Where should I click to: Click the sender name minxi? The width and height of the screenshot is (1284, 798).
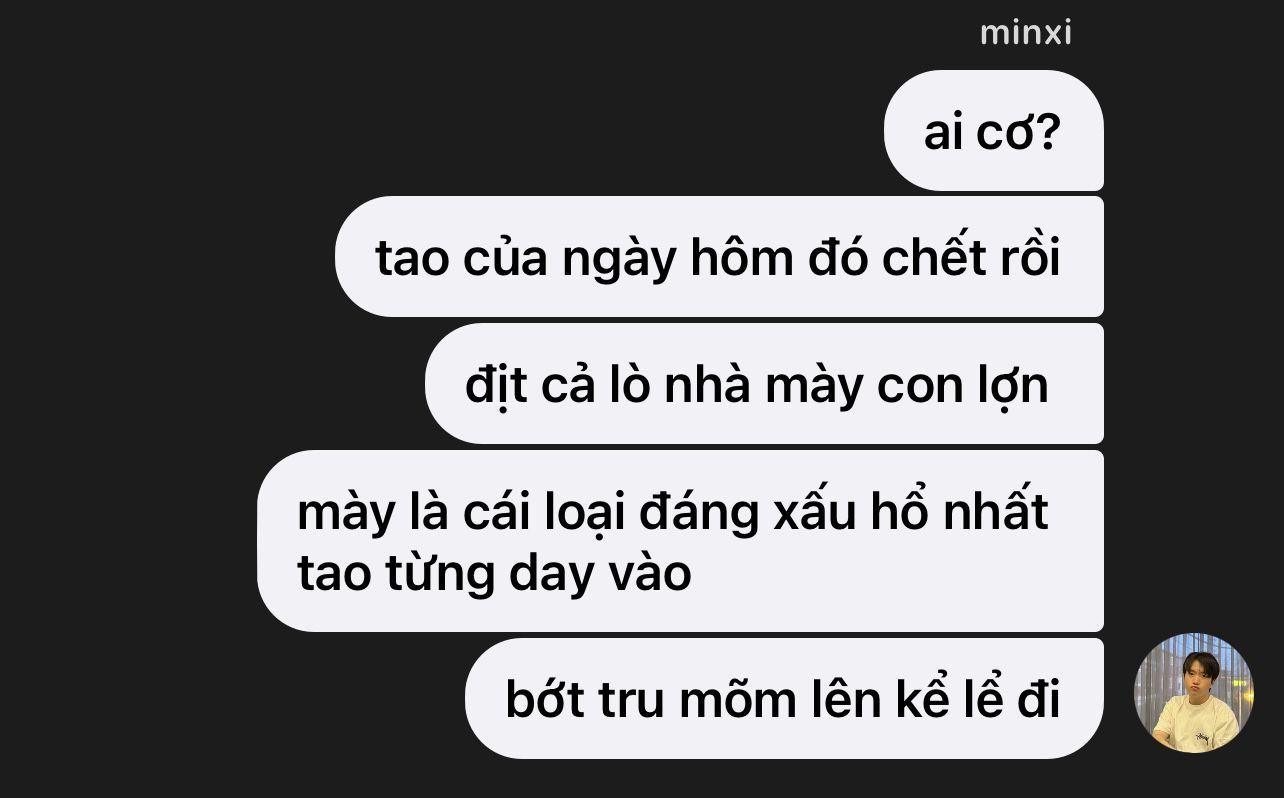point(1025,32)
